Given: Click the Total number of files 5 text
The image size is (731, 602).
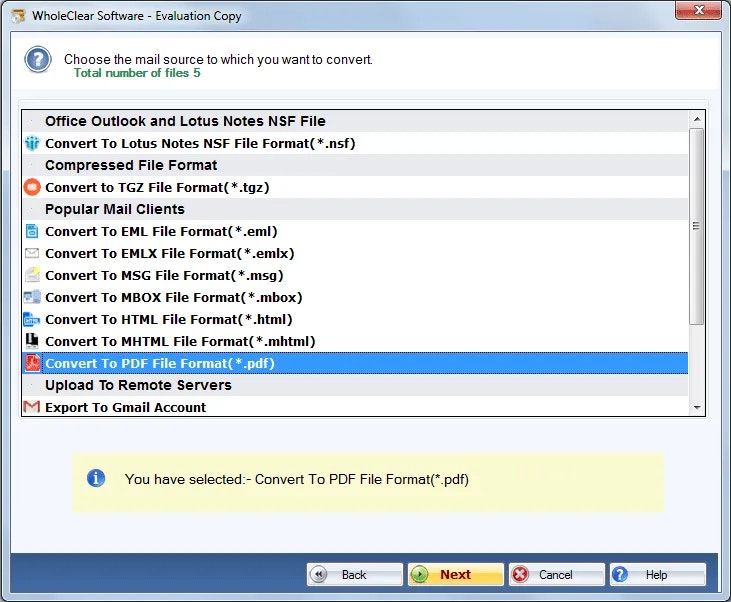Looking at the screenshot, I should (x=137, y=73).
